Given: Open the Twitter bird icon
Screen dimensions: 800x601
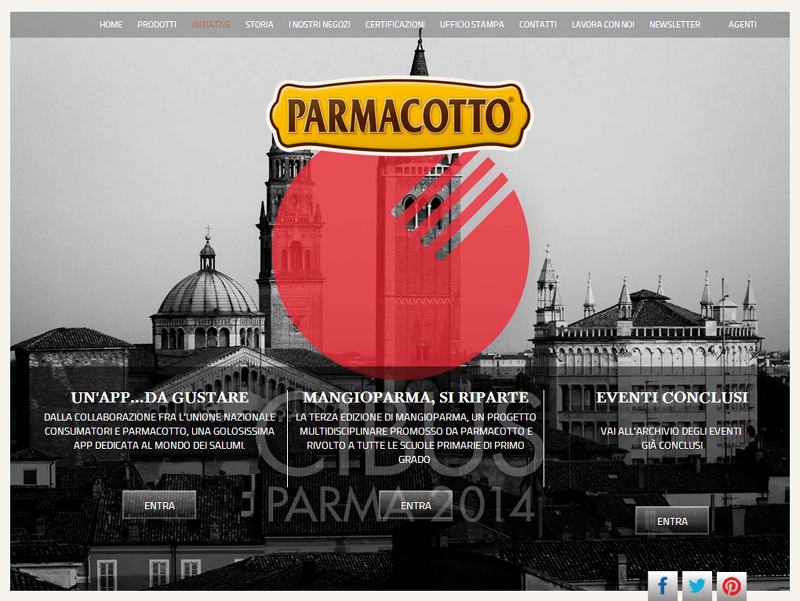Looking at the screenshot, I should coord(697,586).
